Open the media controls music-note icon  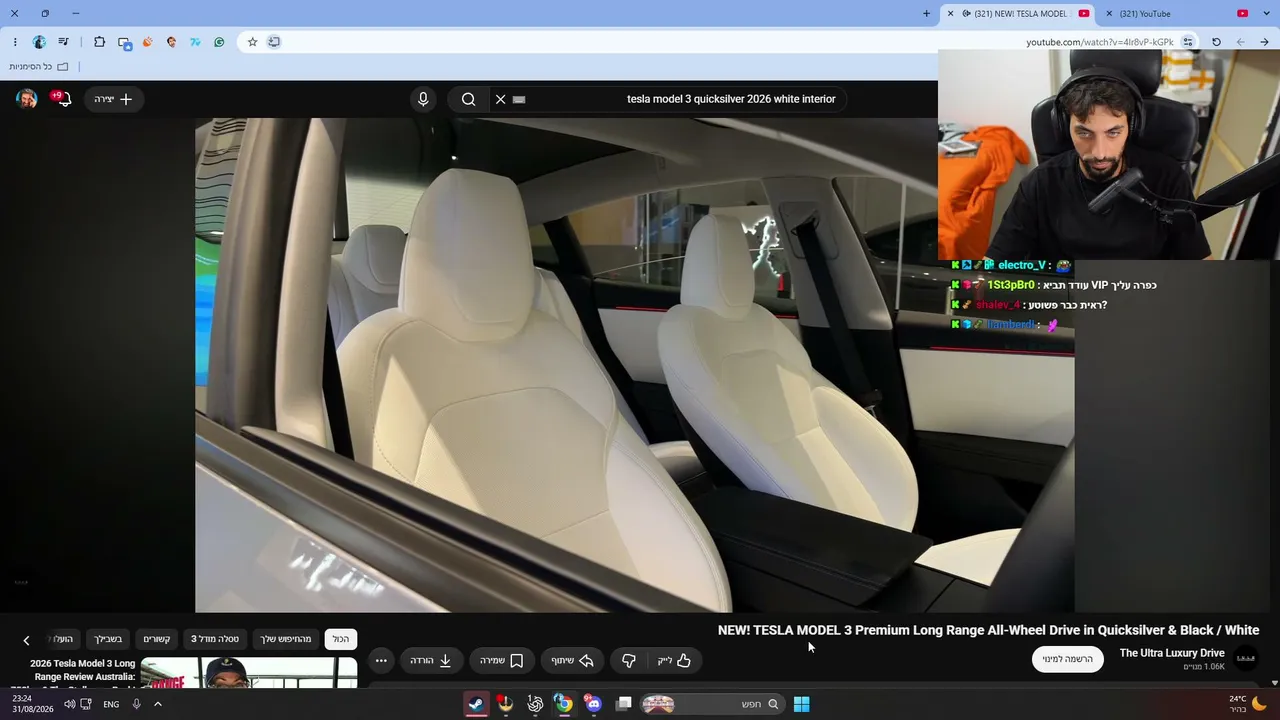coord(64,42)
